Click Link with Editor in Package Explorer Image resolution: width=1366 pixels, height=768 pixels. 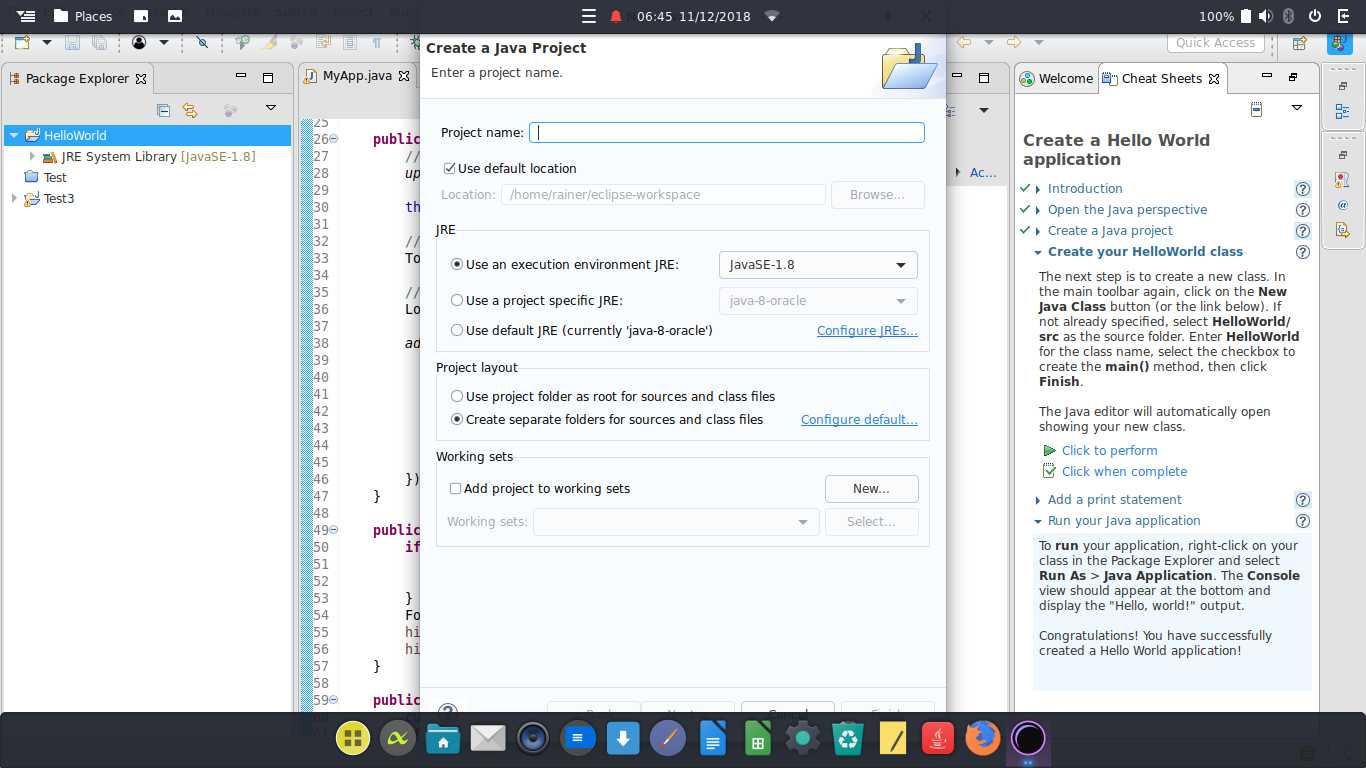point(190,111)
